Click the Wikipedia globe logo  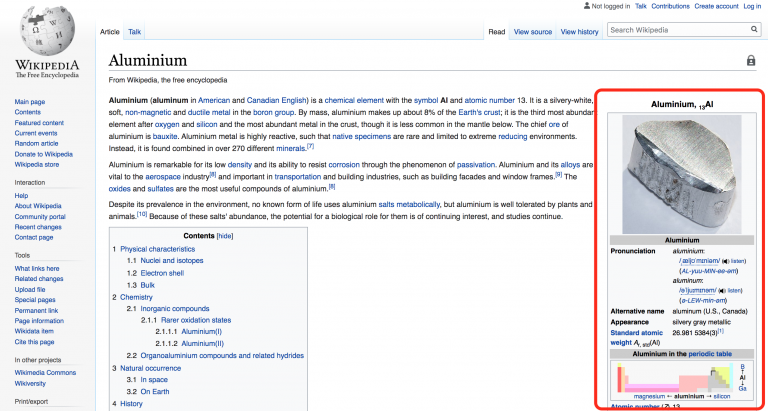47,31
